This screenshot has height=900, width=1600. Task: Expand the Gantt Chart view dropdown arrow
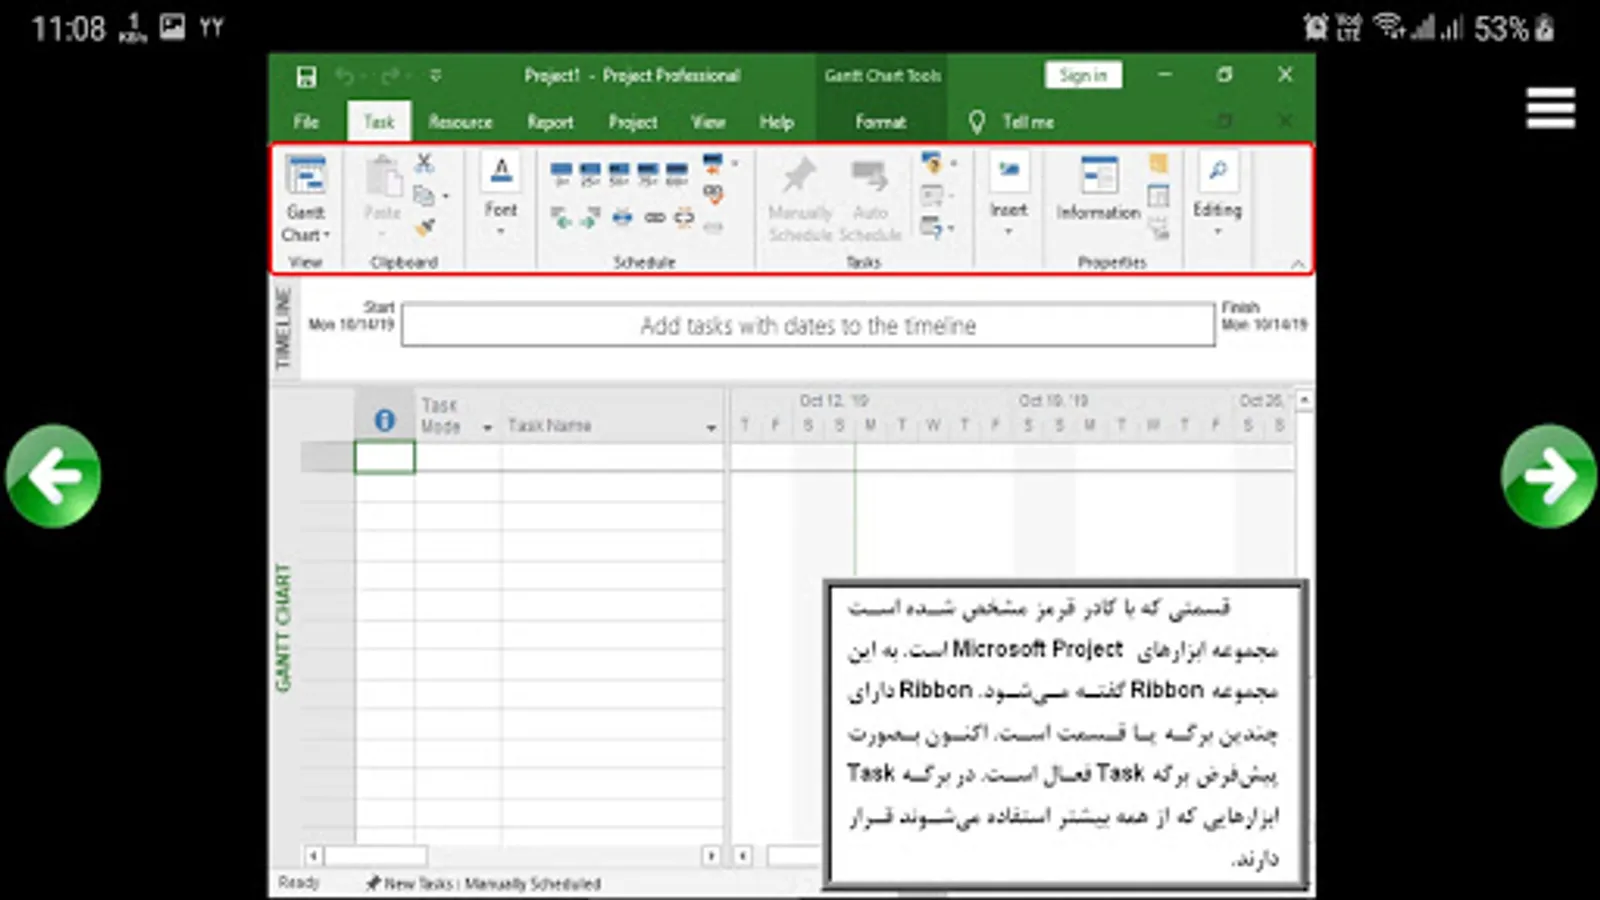[326, 235]
